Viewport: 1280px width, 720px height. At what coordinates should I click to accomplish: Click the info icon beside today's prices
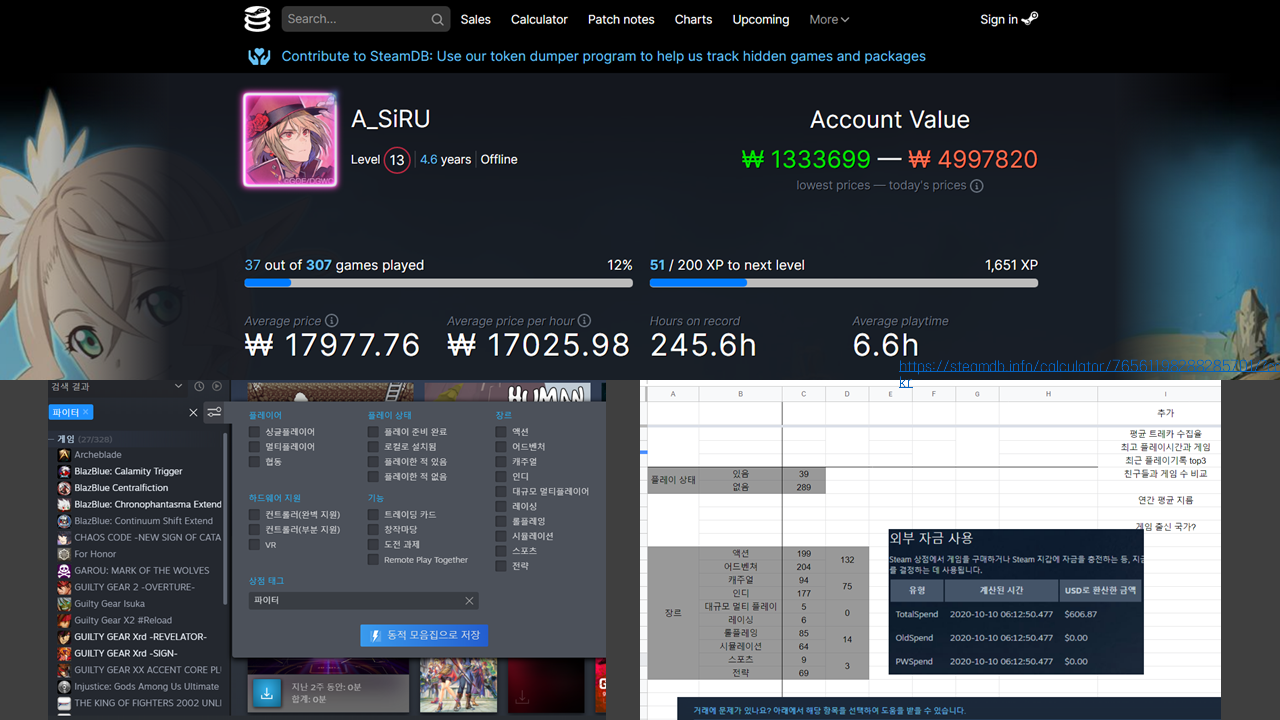pos(977,185)
